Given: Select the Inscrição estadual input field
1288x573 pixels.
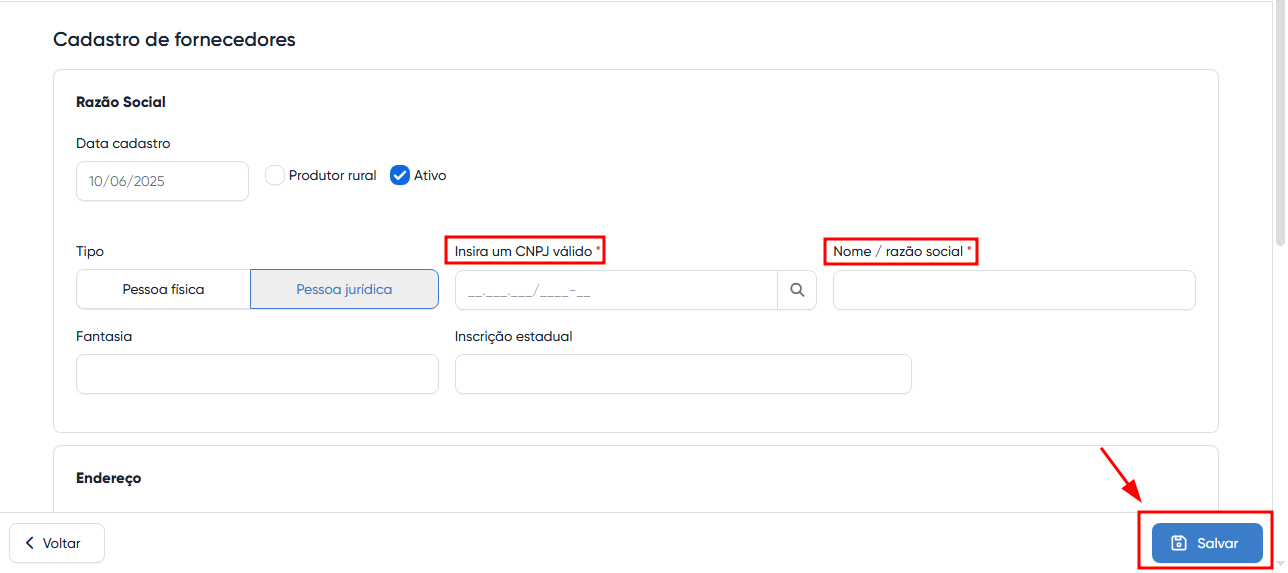Looking at the screenshot, I should pyautogui.click(x=682, y=374).
